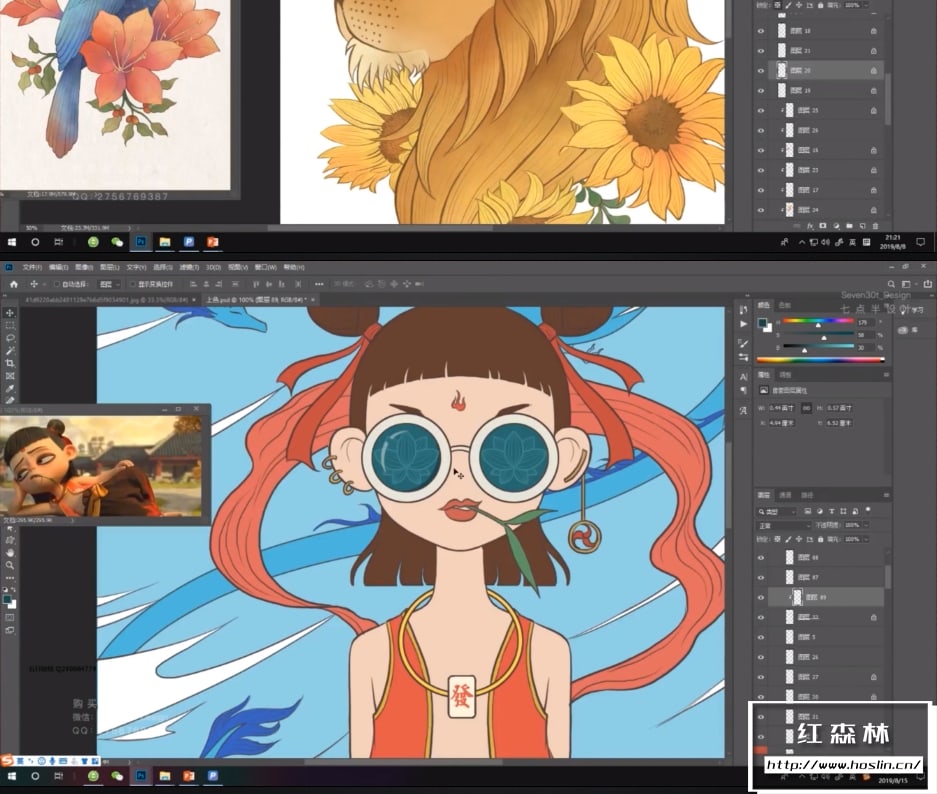This screenshot has height=794, width=937.
Task: Click the Home icon in the options bar
Action: pos(14,284)
